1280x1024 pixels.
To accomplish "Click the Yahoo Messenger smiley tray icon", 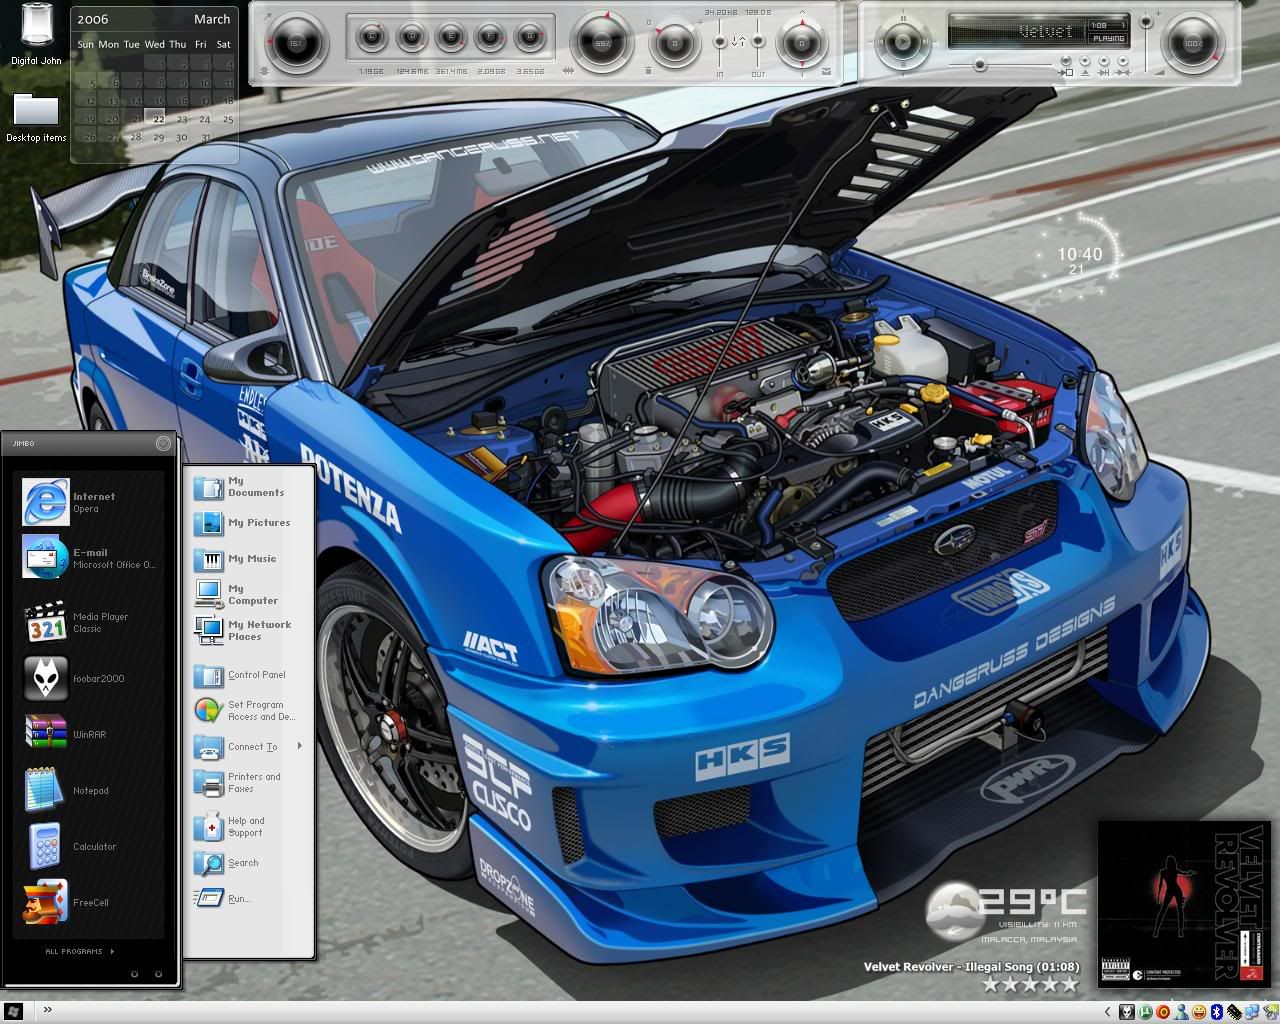I will [1199, 1012].
